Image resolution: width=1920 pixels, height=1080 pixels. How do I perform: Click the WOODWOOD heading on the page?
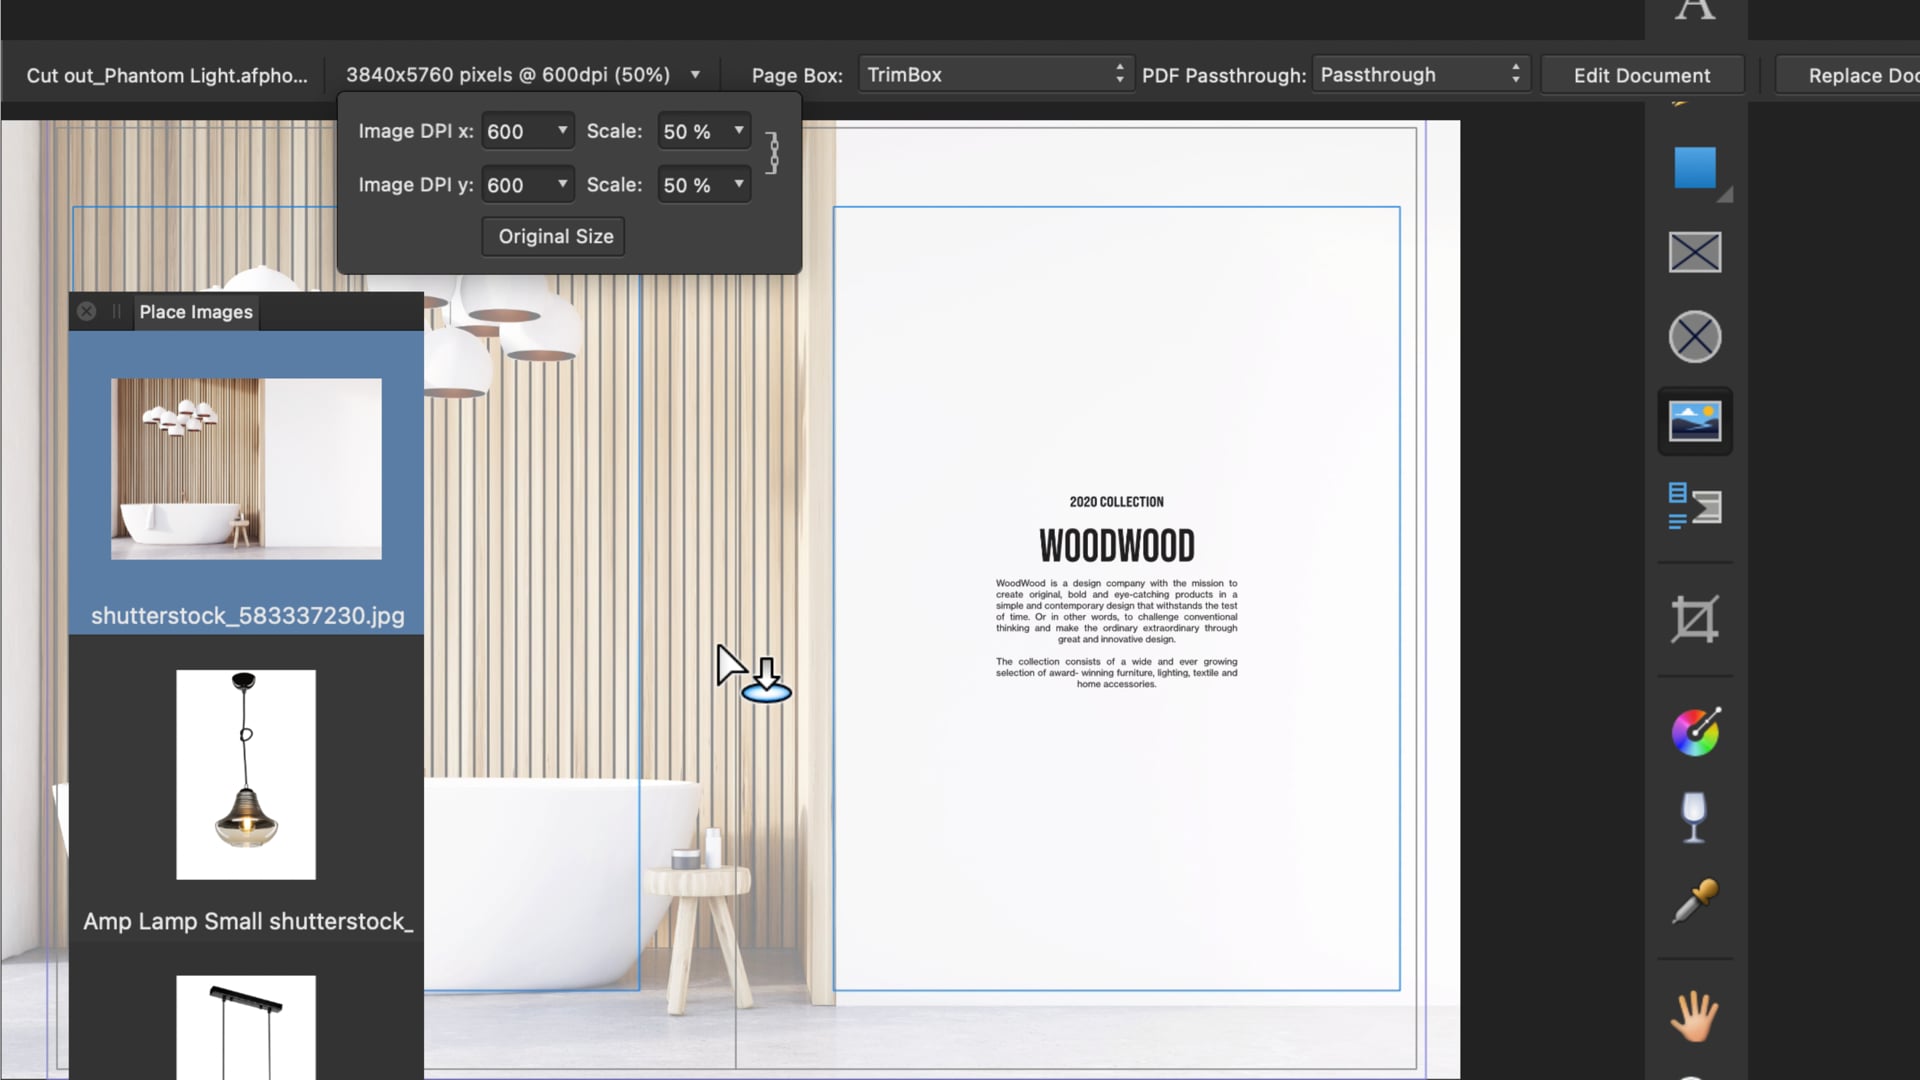[1117, 546]
